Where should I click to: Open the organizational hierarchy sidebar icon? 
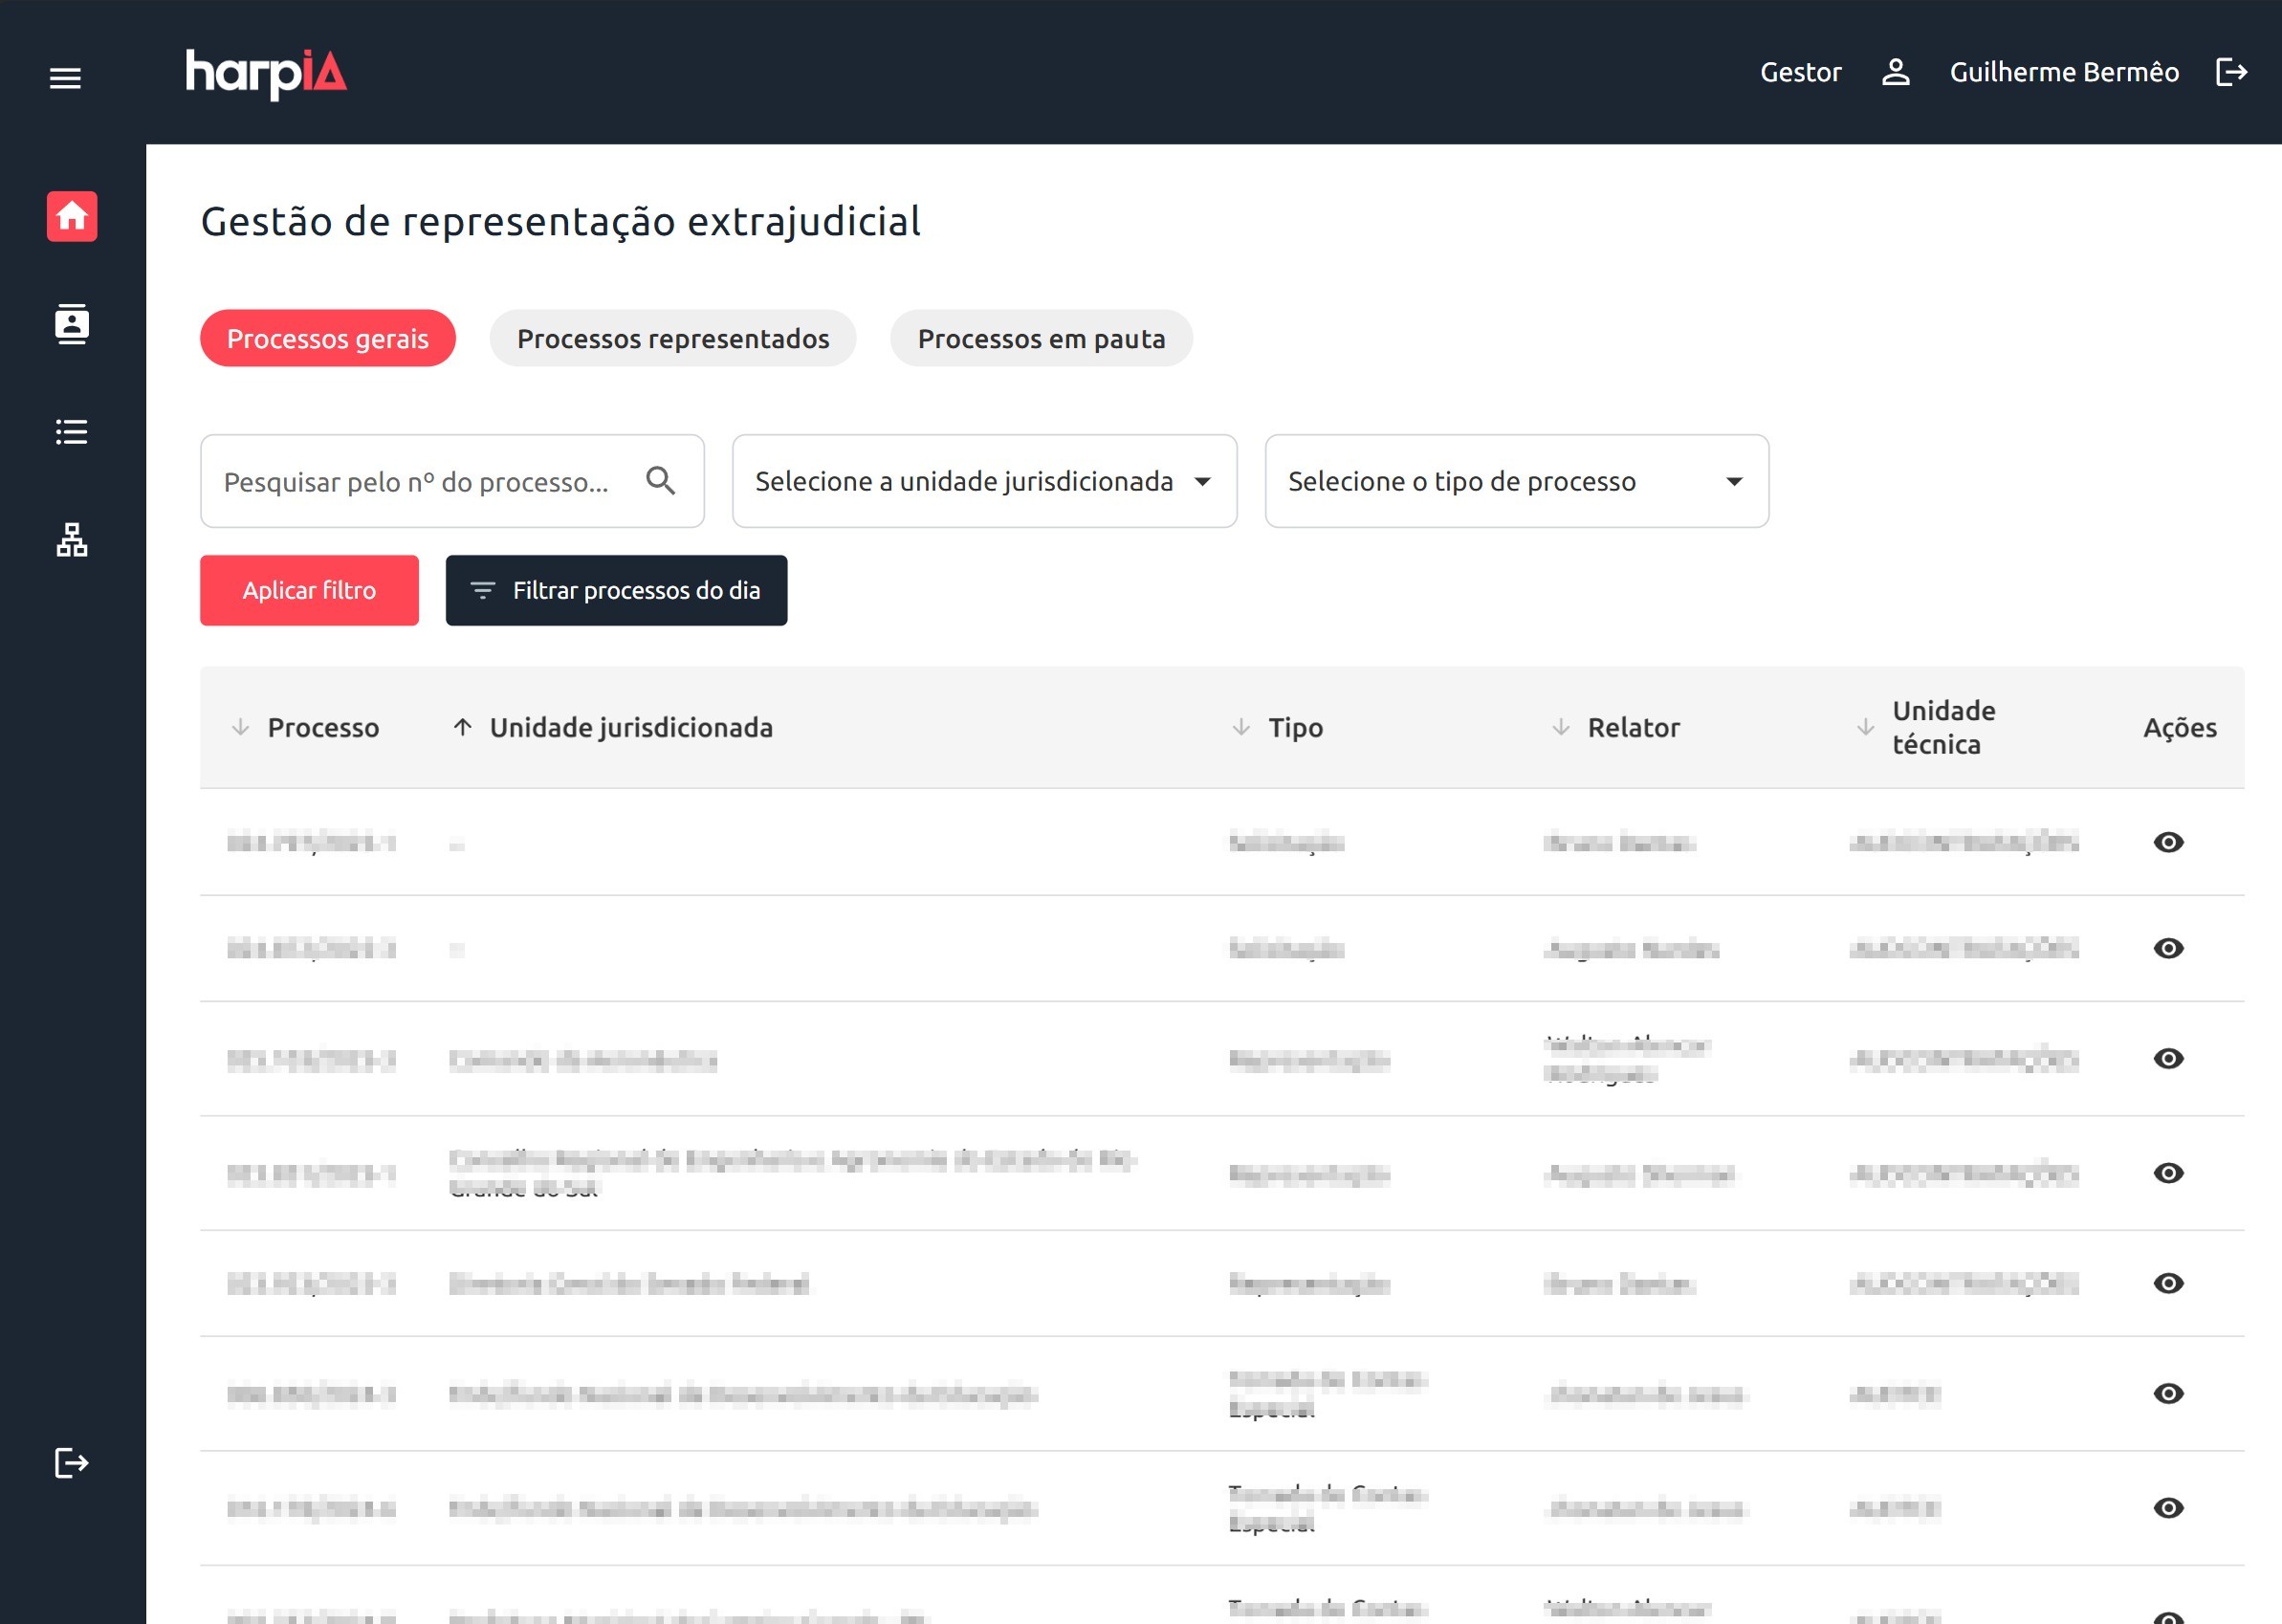71,541
